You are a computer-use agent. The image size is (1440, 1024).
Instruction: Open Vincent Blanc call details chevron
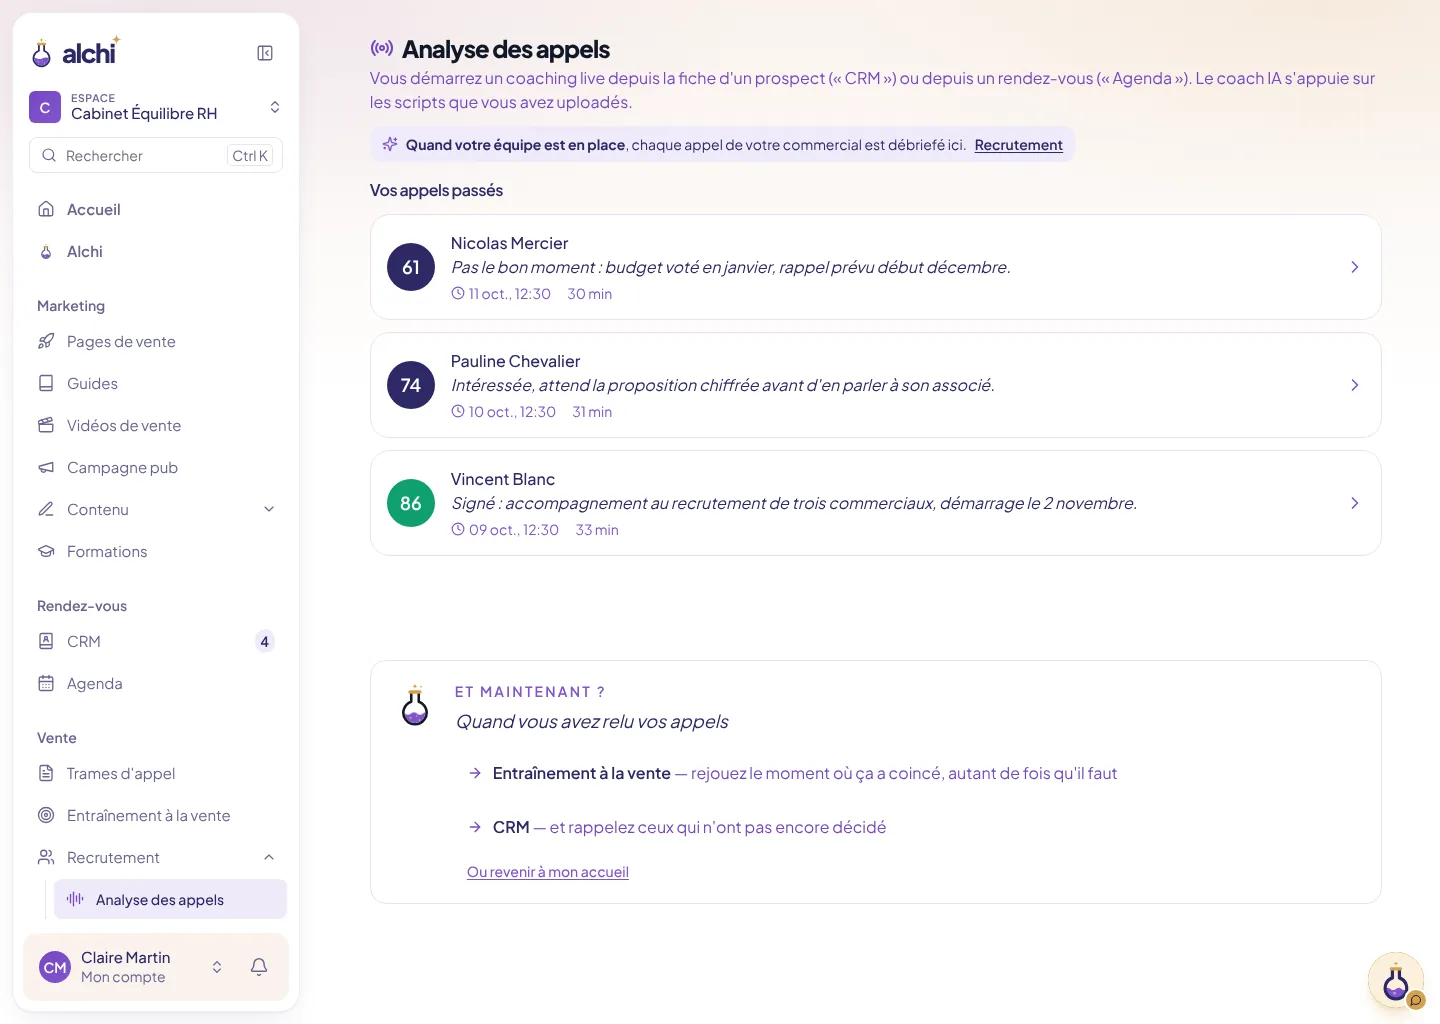pos(1355,503)
